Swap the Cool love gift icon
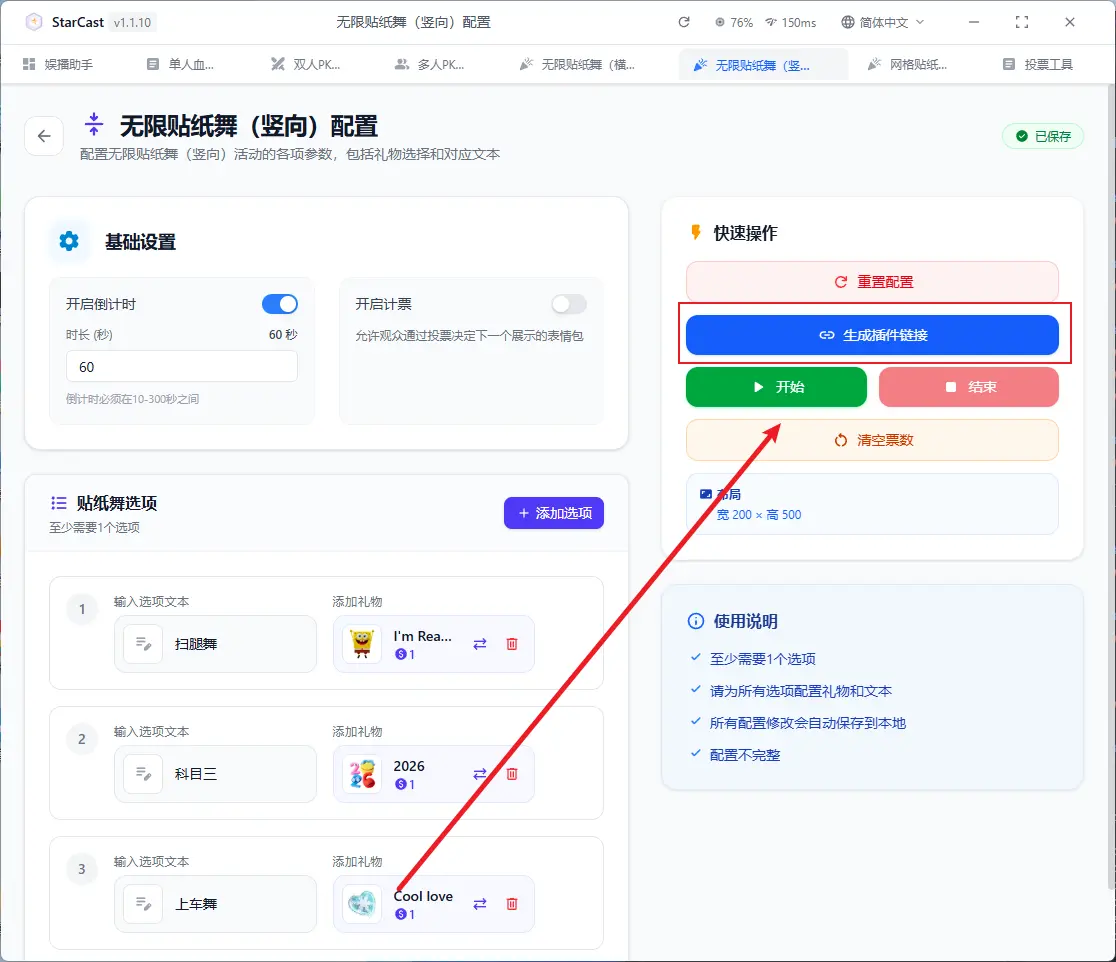The image size is (1116, 962). (x=480, y=904)
